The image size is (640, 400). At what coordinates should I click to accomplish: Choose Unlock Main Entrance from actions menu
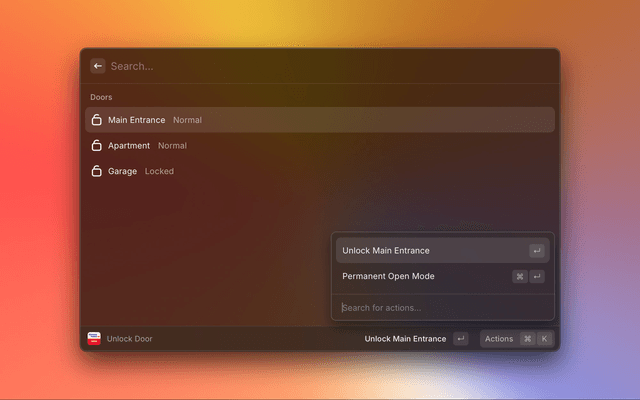[386, 251]
